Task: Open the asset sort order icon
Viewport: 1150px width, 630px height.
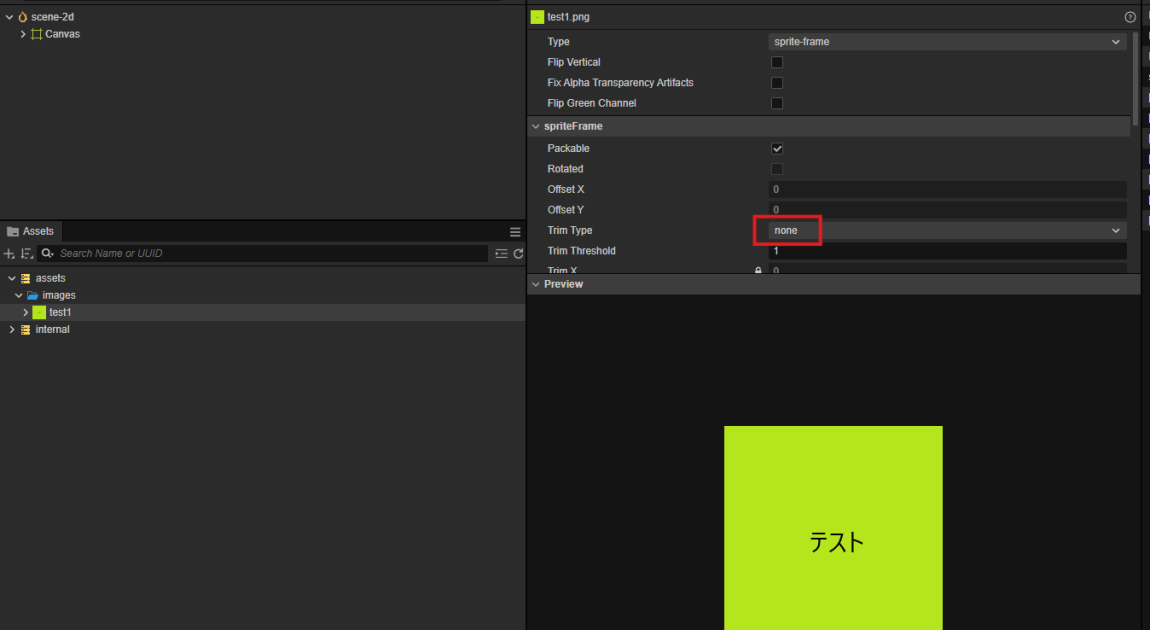Action: [x=26, y=254]
